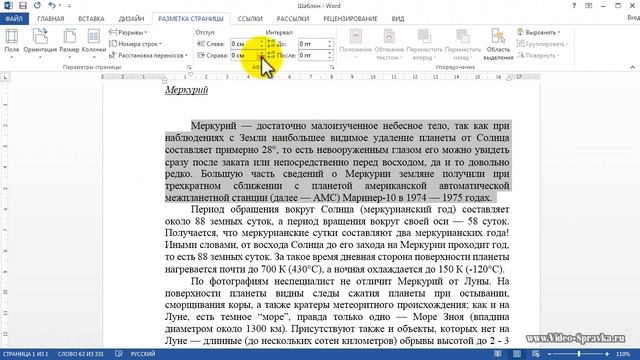Increase the Слева indent value
The width and height of the screenshot is (640, 360).
(262, 41)
